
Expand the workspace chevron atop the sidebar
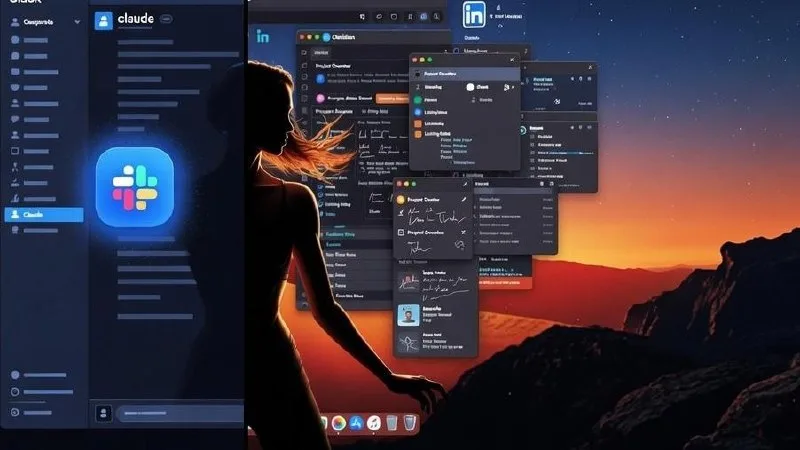click(77, 22)
